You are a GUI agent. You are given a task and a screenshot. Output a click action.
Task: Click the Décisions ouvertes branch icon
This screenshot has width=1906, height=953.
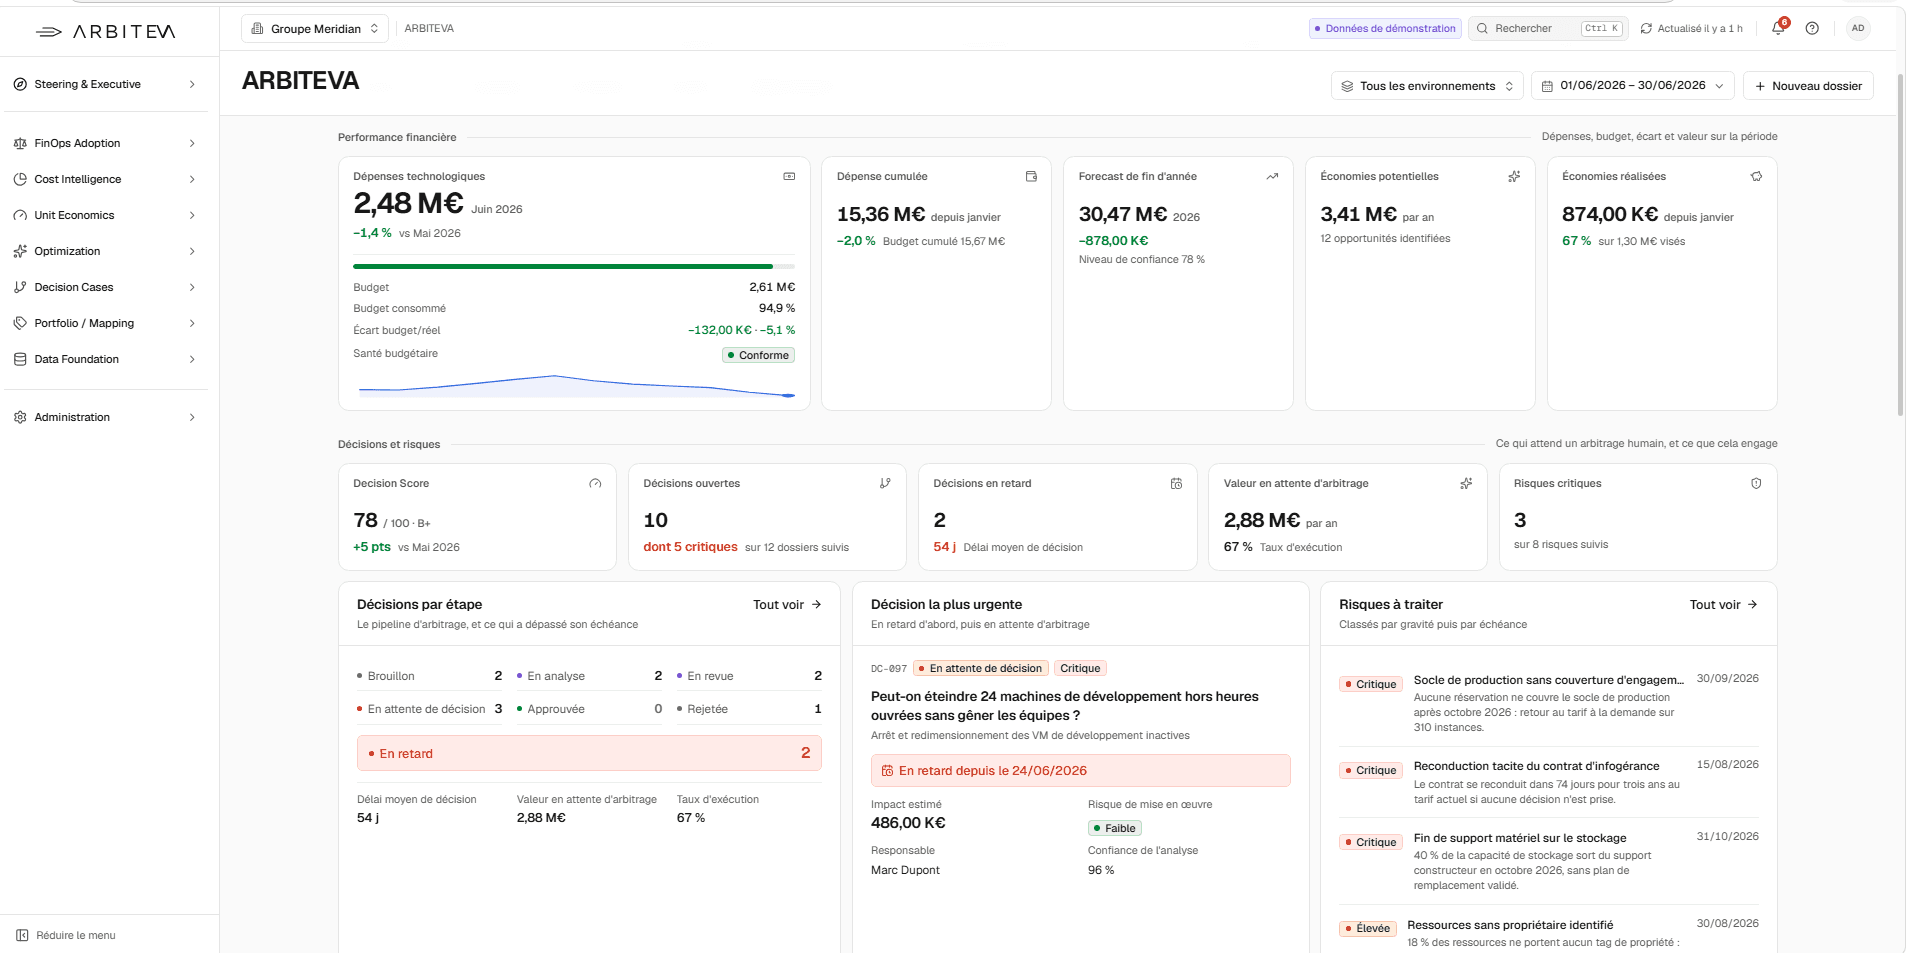(x=885, y=483)
